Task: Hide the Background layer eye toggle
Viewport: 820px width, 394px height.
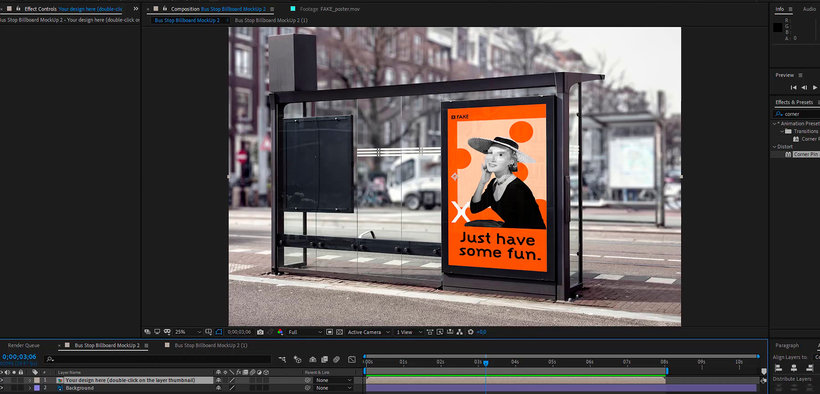Action: (x=2, y=388)
